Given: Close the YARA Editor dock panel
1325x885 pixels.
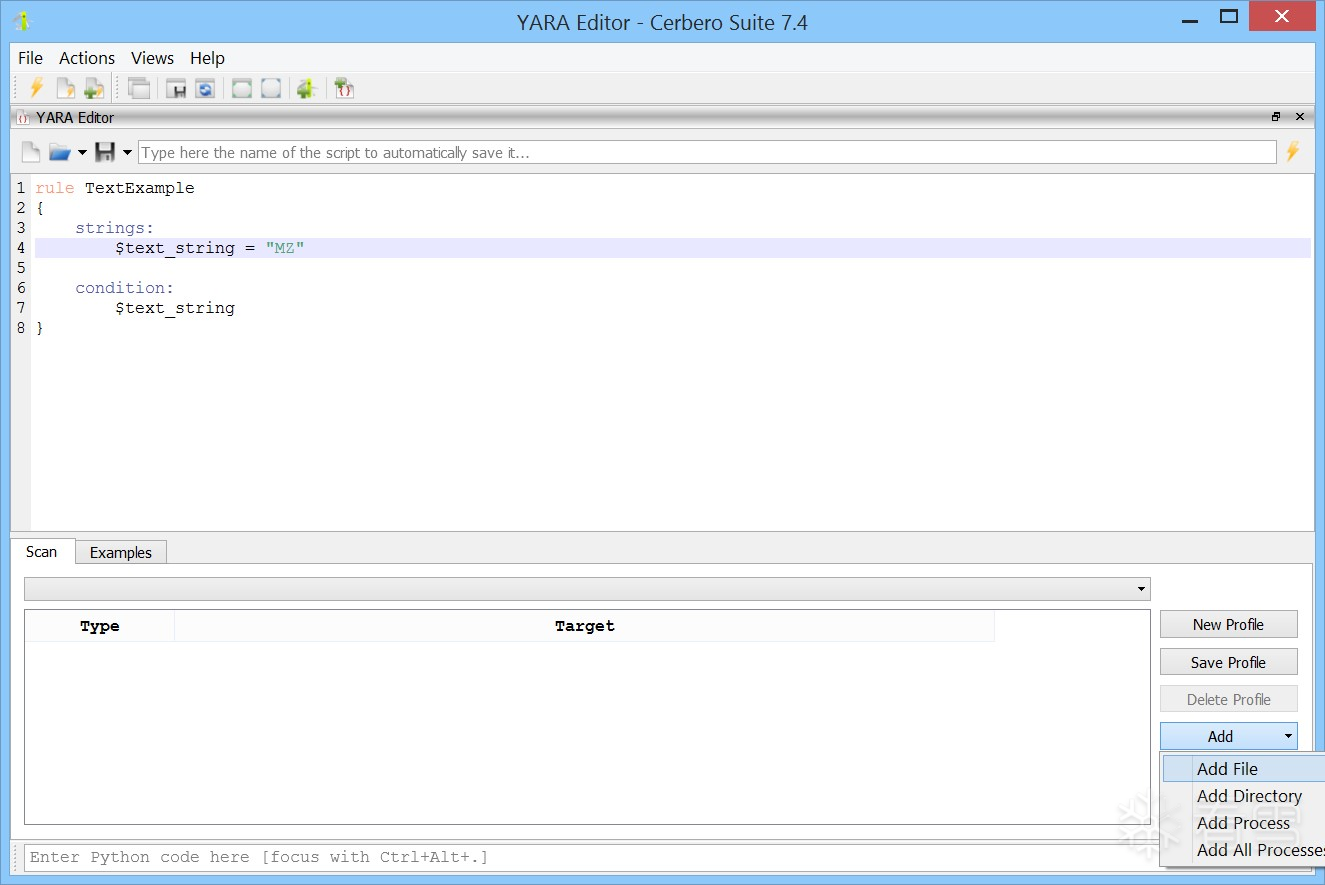Looking at the screenshot, I should 1300,117.
